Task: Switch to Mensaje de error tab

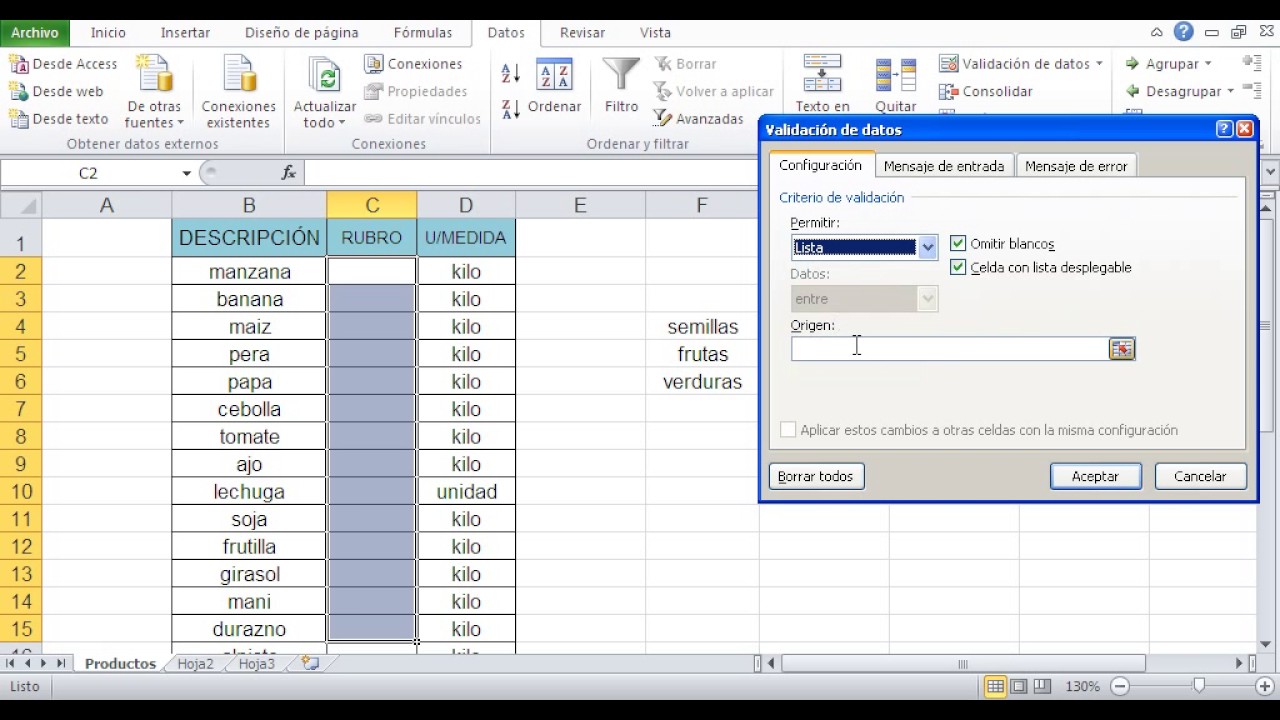Action: pos(1076,166)
